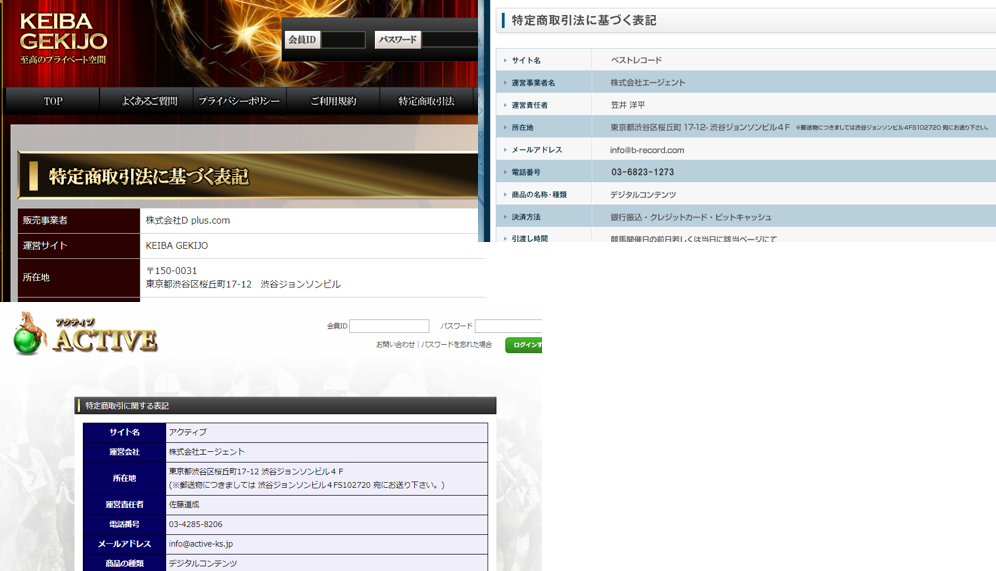Select the 東京都渋谷区桜丘町17-12 address on KEIBA GEKIJO

(x=243, y=284)
